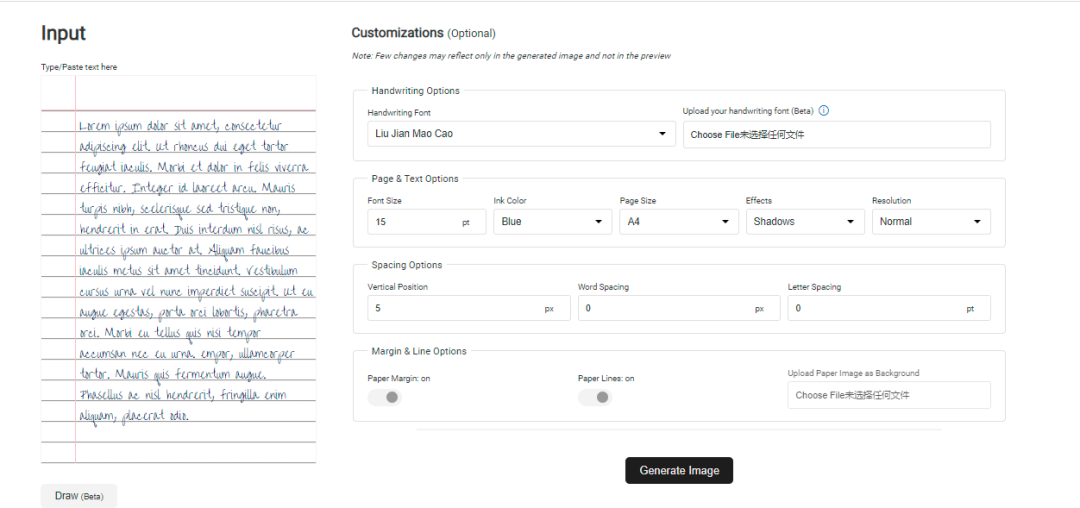Click the Vertical Position input field
Viewport: 1080px width, 508px height.
coord(455,309)
